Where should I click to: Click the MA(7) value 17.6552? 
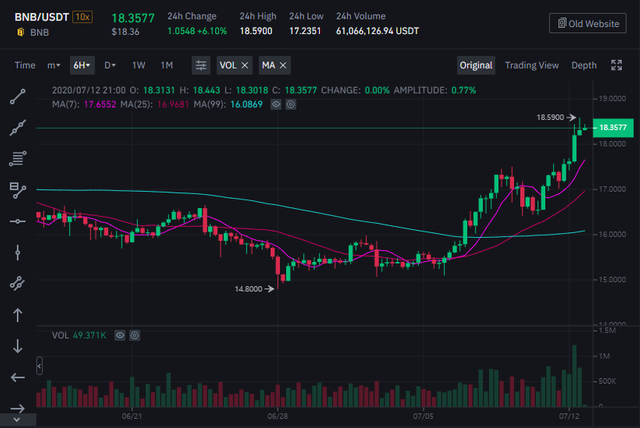point(100,104)
